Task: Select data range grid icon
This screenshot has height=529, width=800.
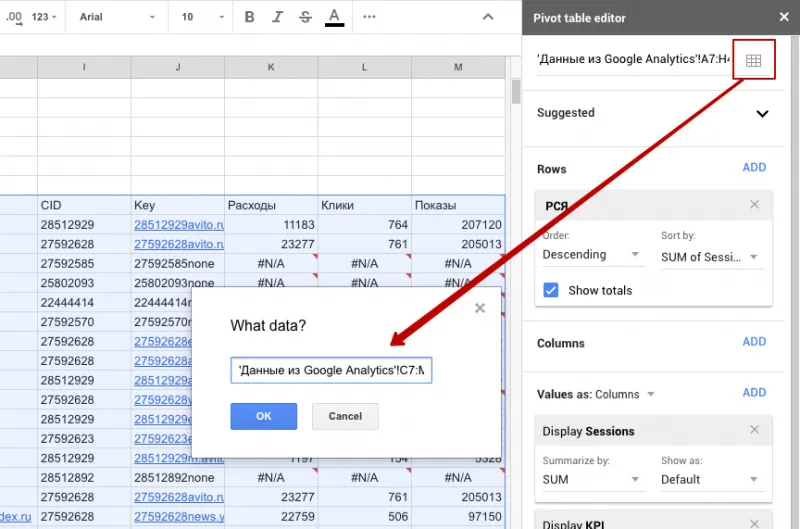Action: (754, 60)
